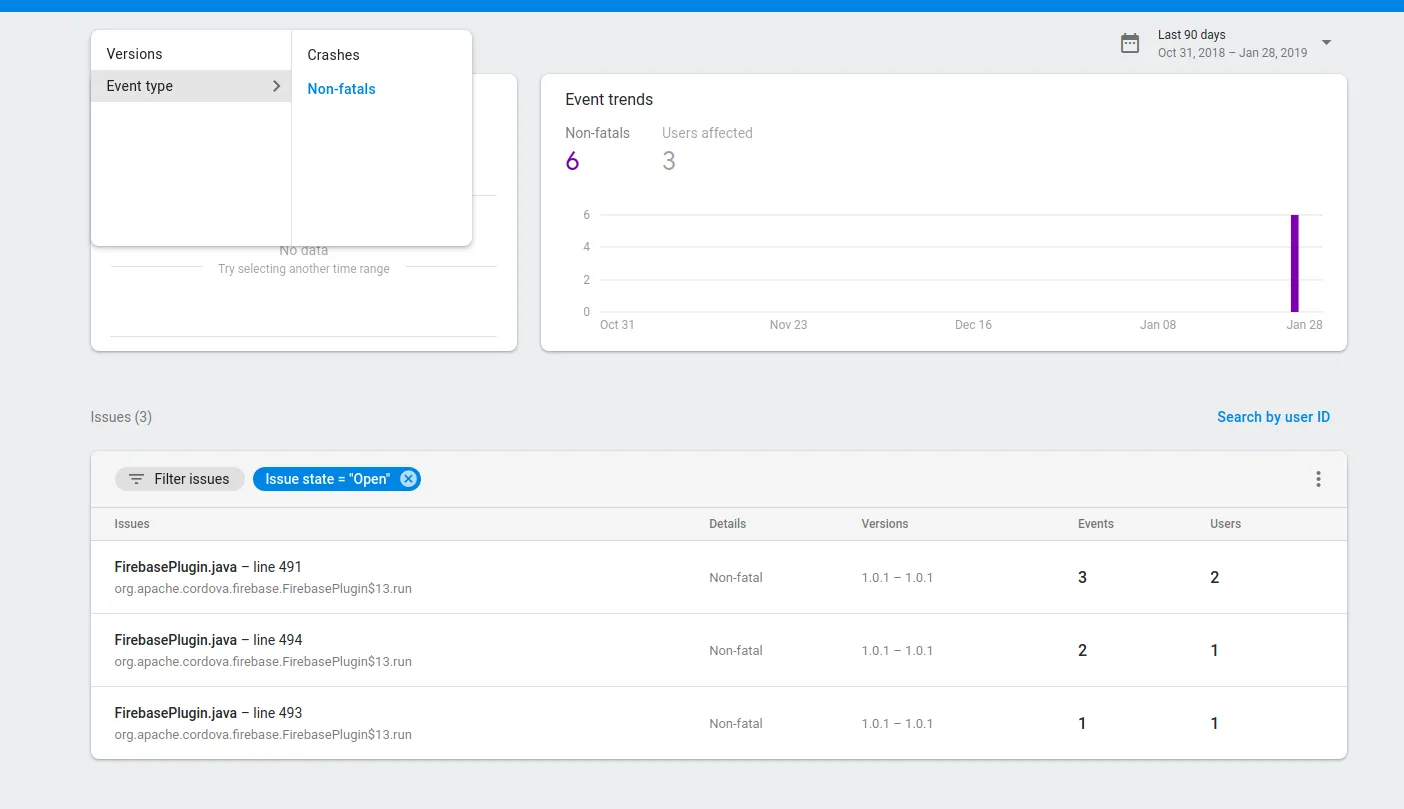The width and height of the screenshot is (1404, 809).
Task: Select the Users affected metric
Action: point(707,149)
